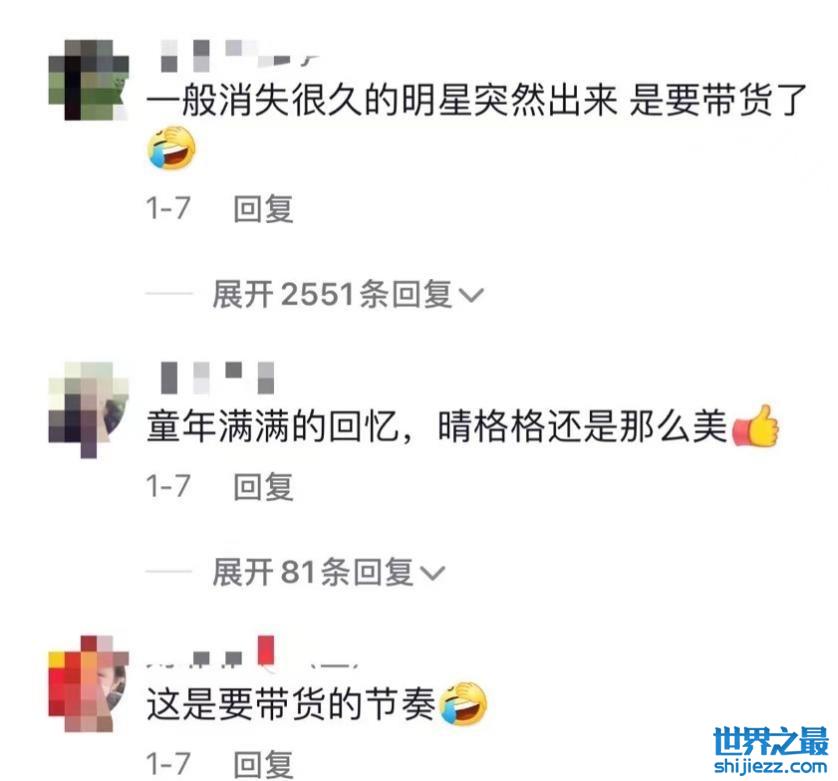Reply to the 童年满满的回忆 comment

click(x=263, y=487)
